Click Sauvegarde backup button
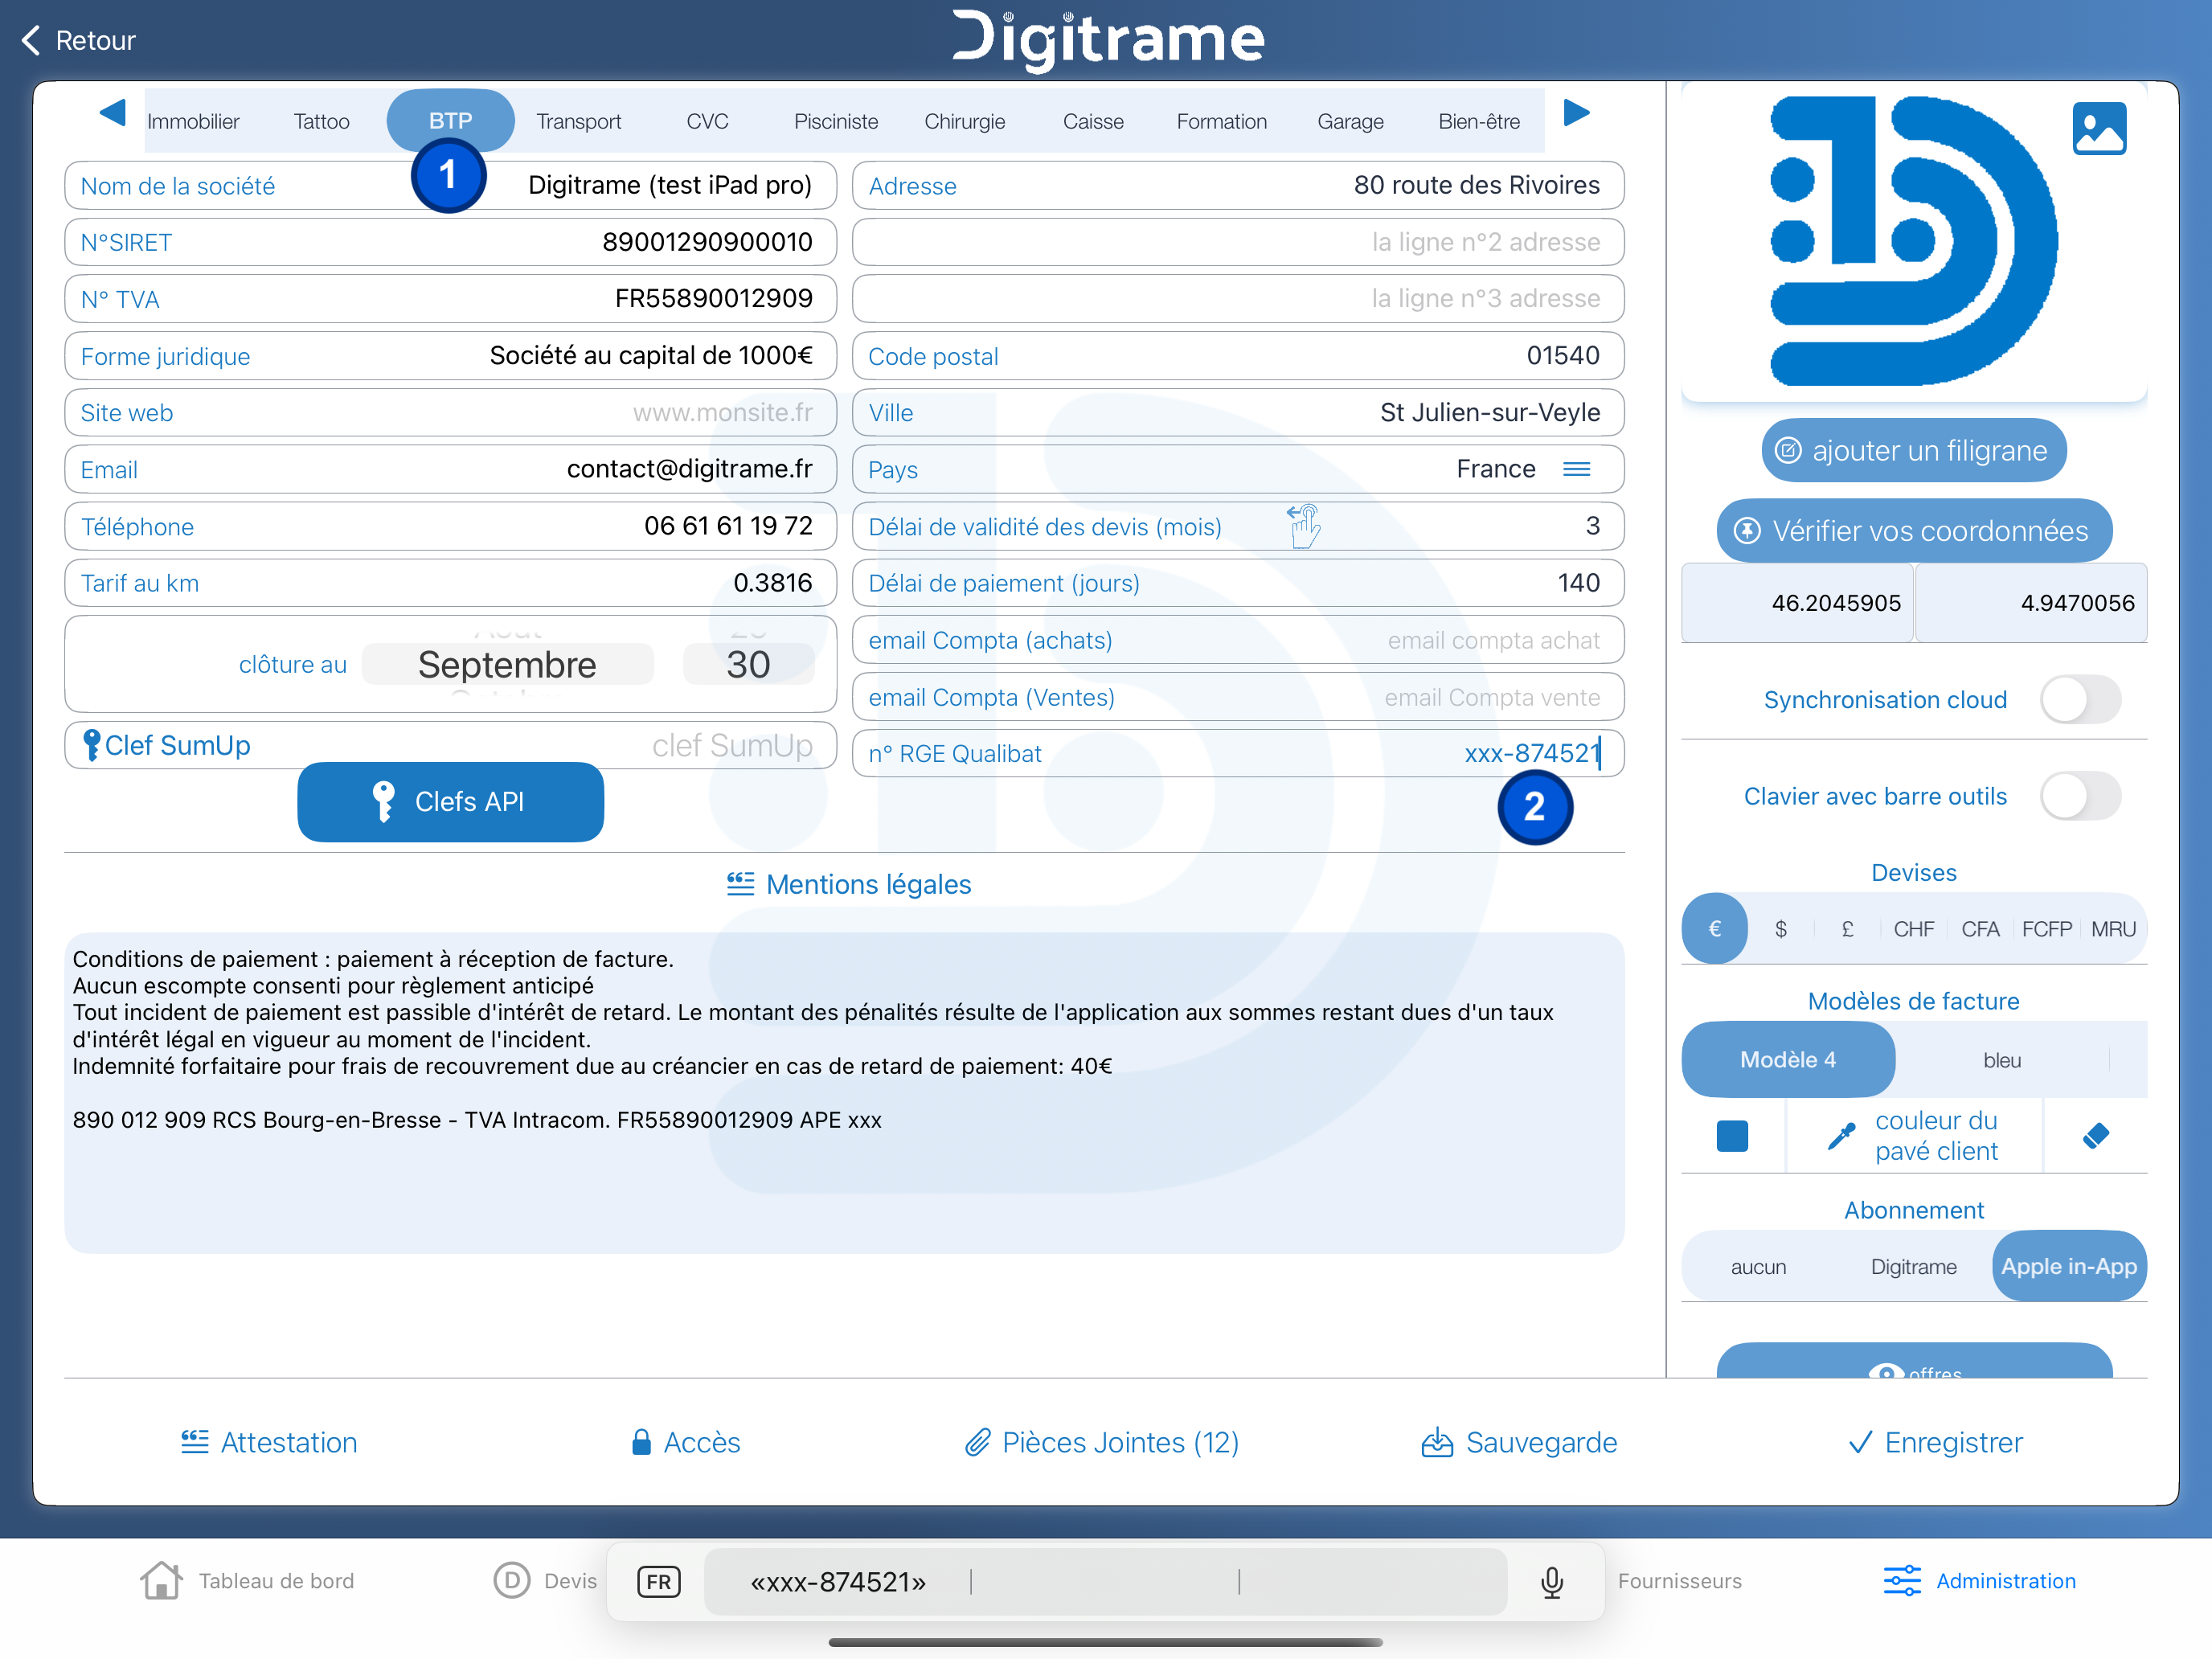The height and width of the screenshot is (1659, 2212). click(x=1518, y=1442)
